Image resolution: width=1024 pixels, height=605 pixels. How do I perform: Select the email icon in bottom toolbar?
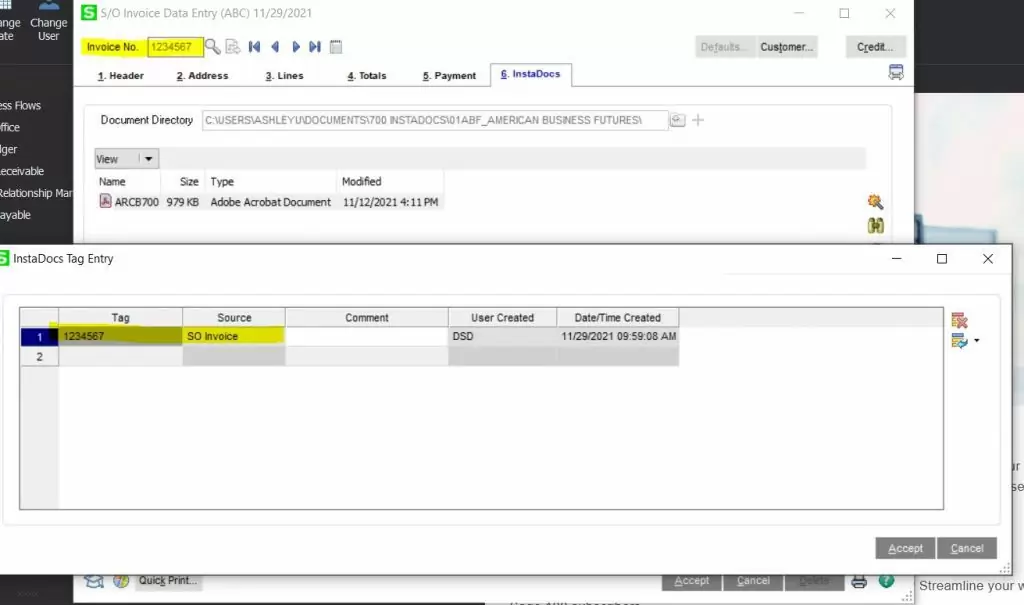(x=93, y=580)
